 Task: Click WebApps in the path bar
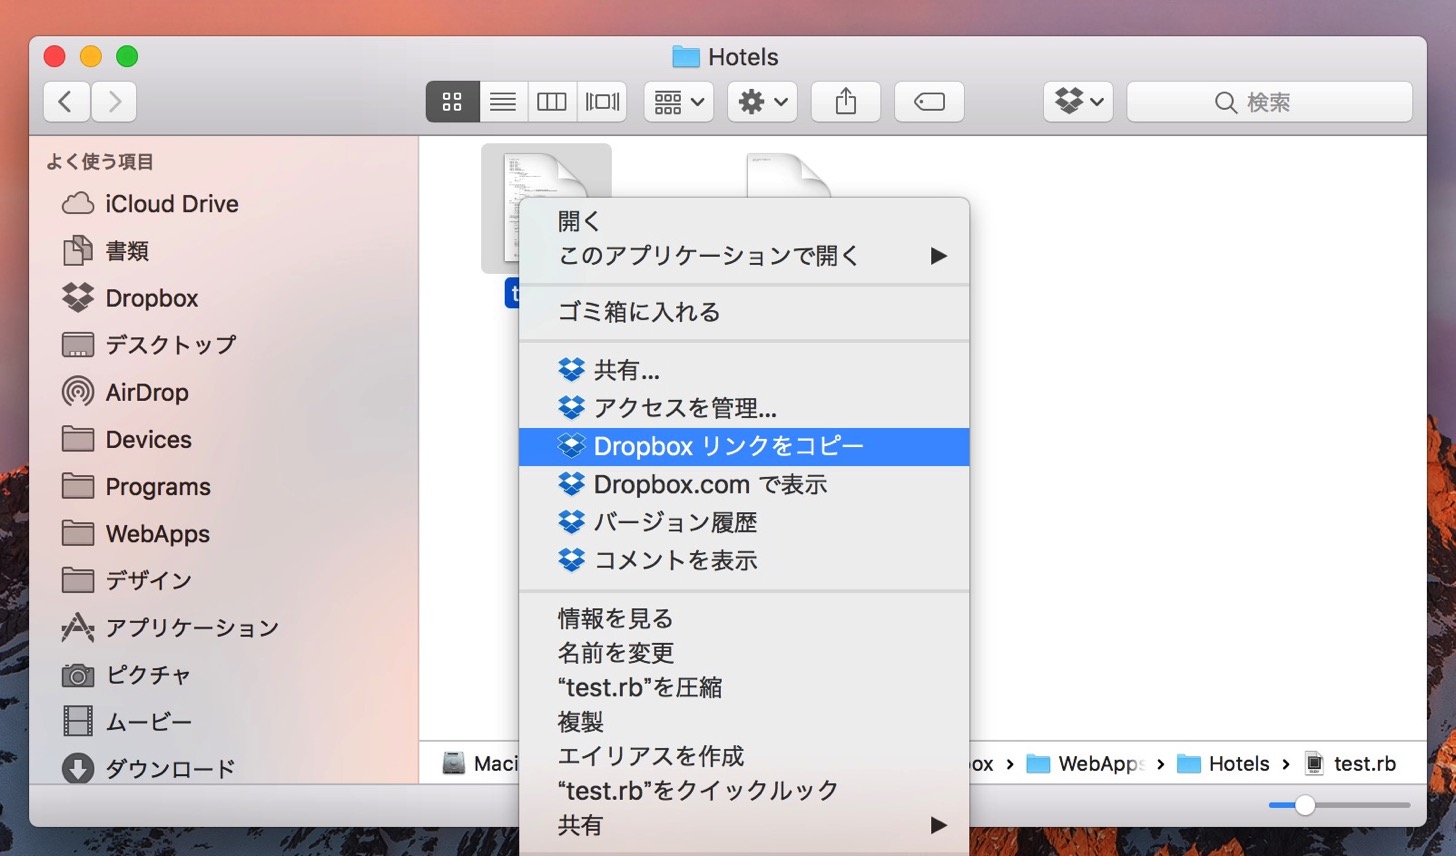click(x=1085, y=764)
